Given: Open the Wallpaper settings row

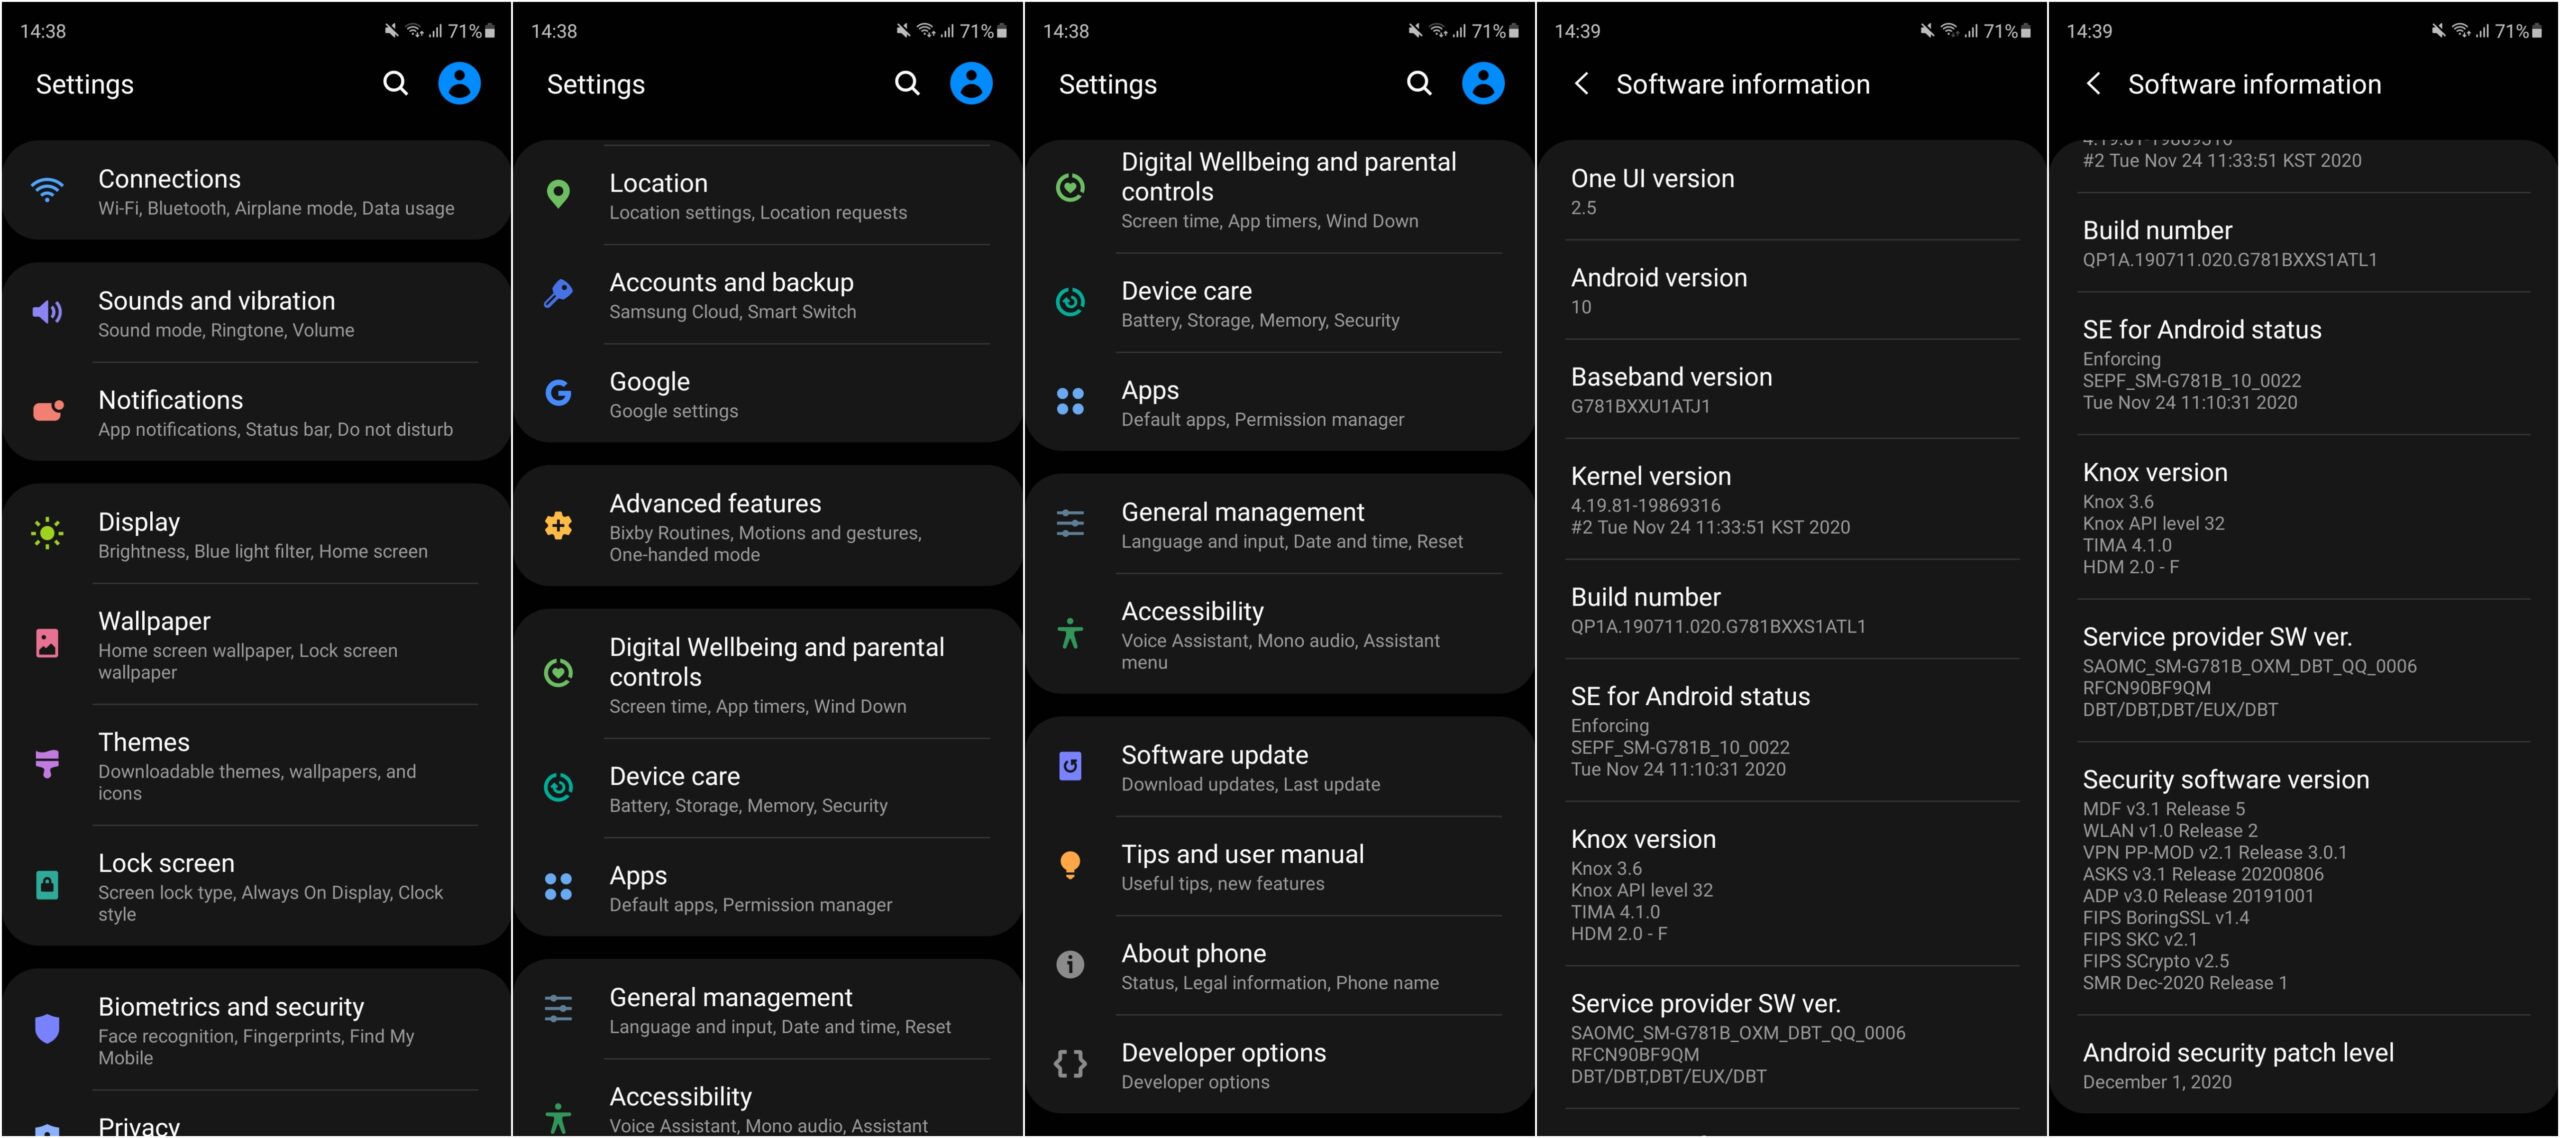Looking at the screenshot, I should (x=256, y=644).
